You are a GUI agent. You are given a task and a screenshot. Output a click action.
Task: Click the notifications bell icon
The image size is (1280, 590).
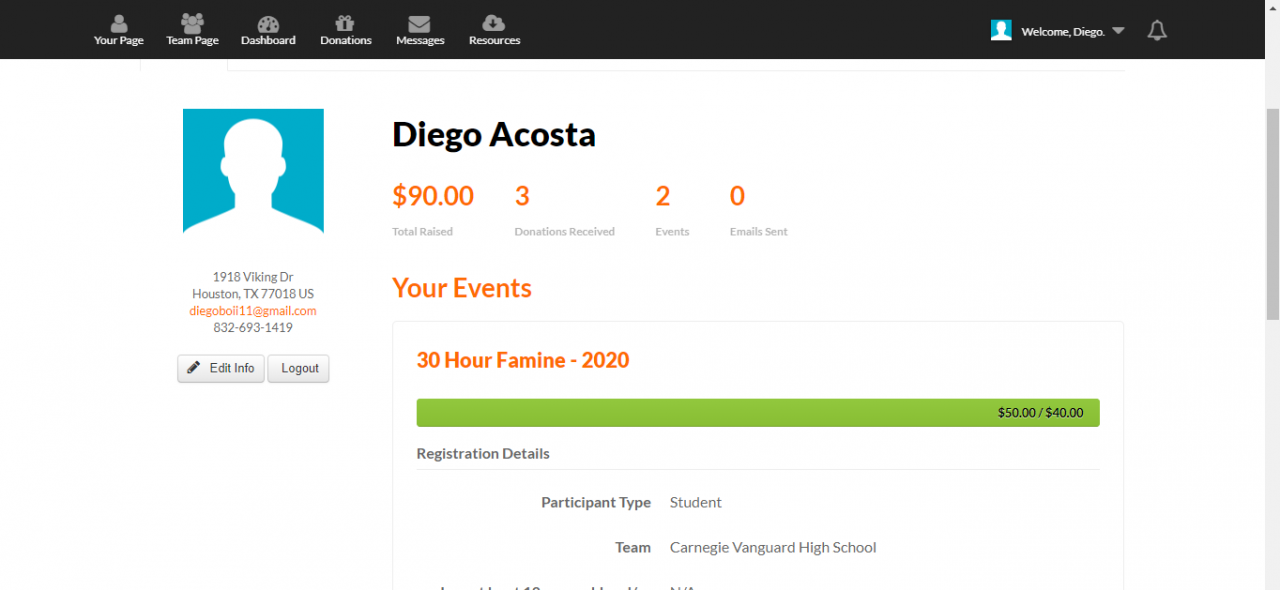point(1157,31)
